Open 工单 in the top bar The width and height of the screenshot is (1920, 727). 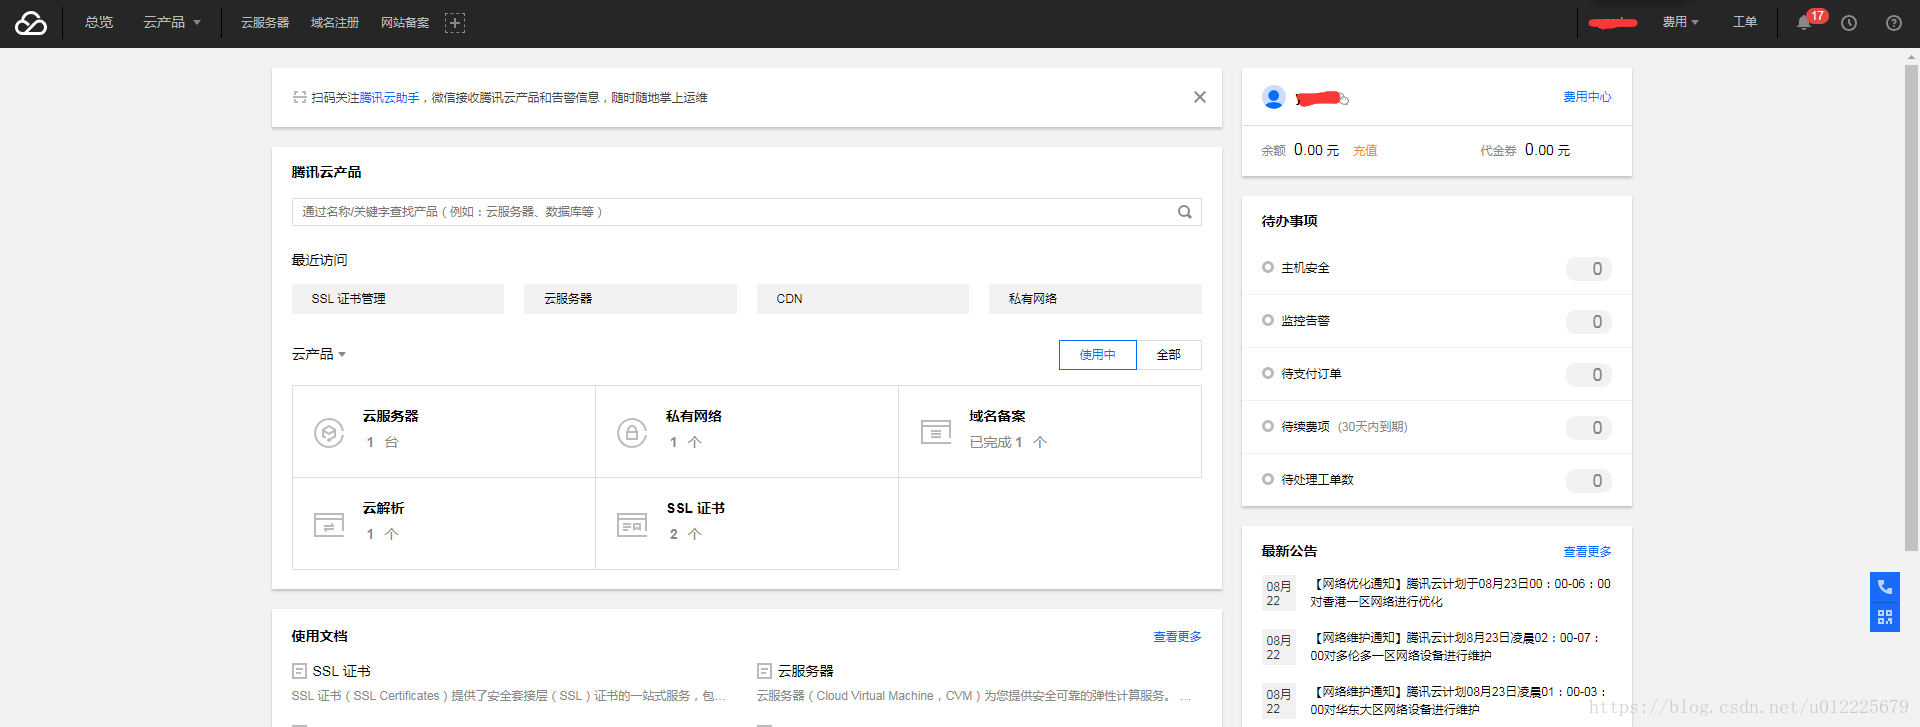[1745, 22]
